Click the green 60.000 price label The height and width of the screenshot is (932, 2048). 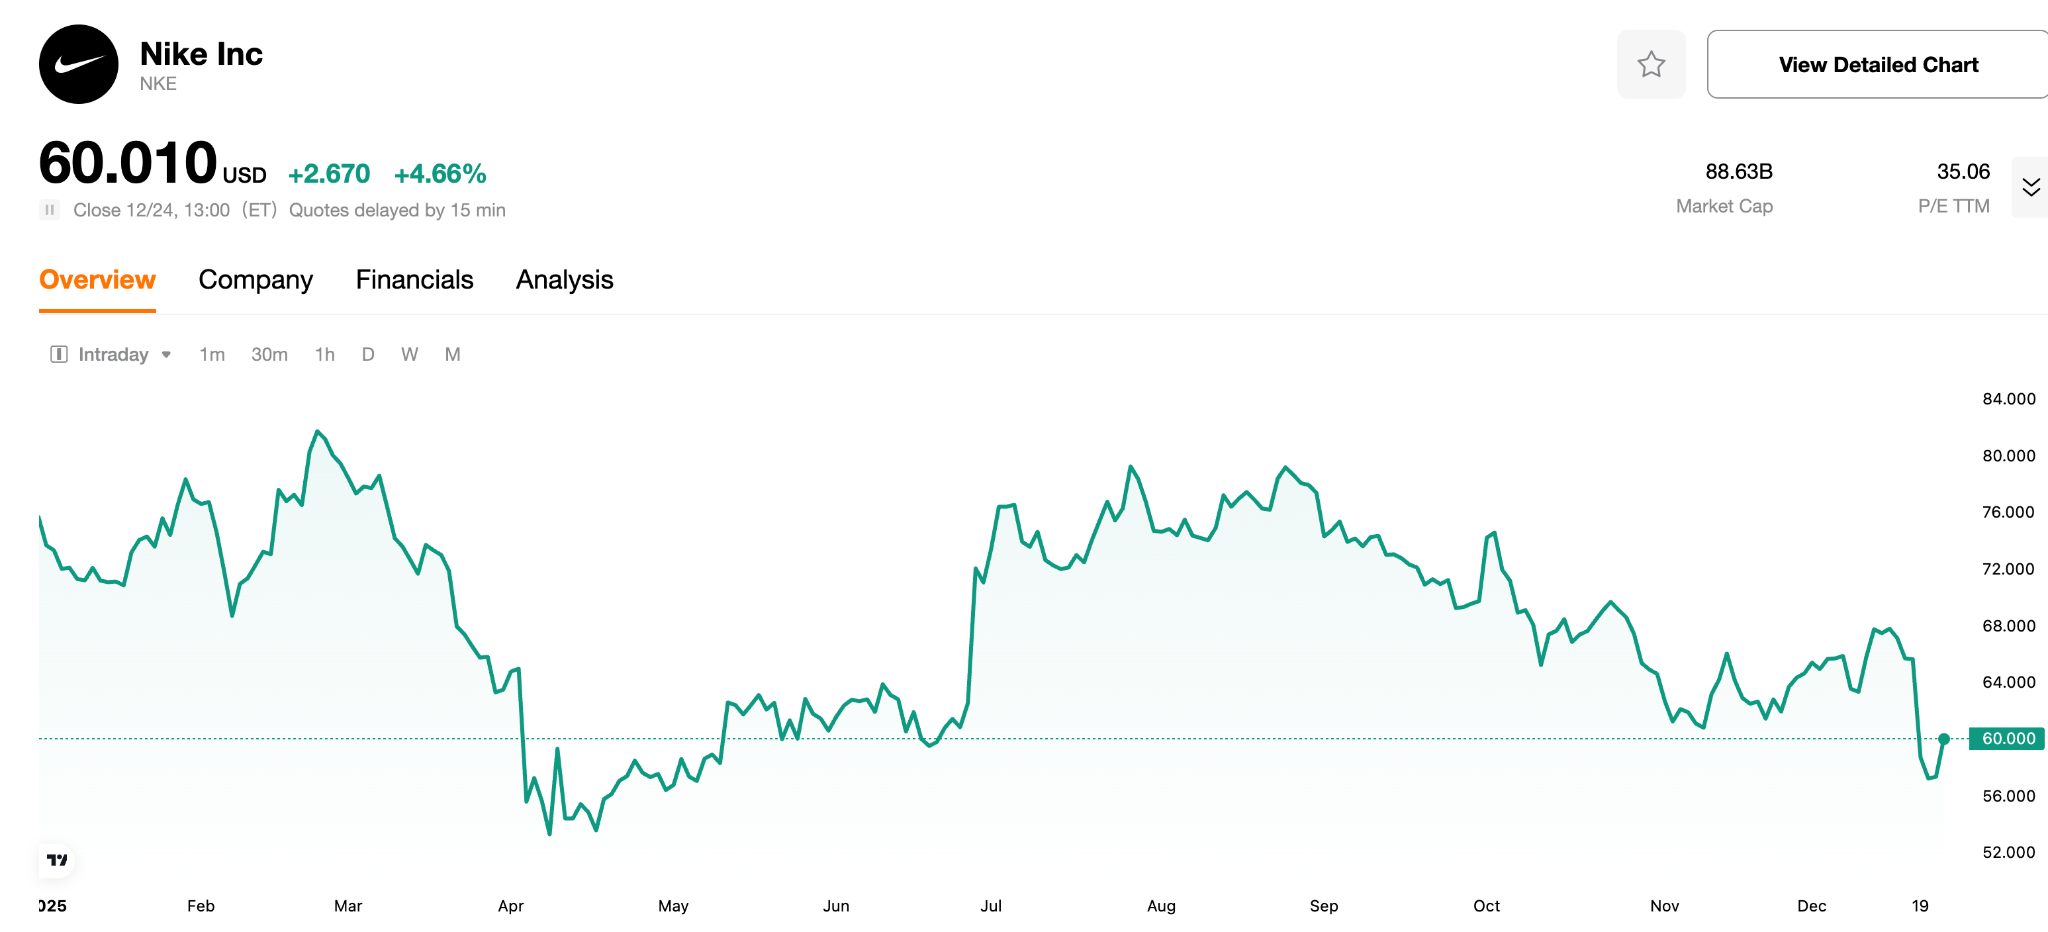click(2006, 739)
